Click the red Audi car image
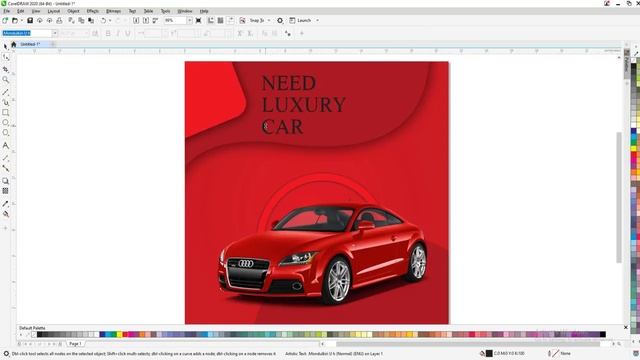 click(x=323, y=253)
